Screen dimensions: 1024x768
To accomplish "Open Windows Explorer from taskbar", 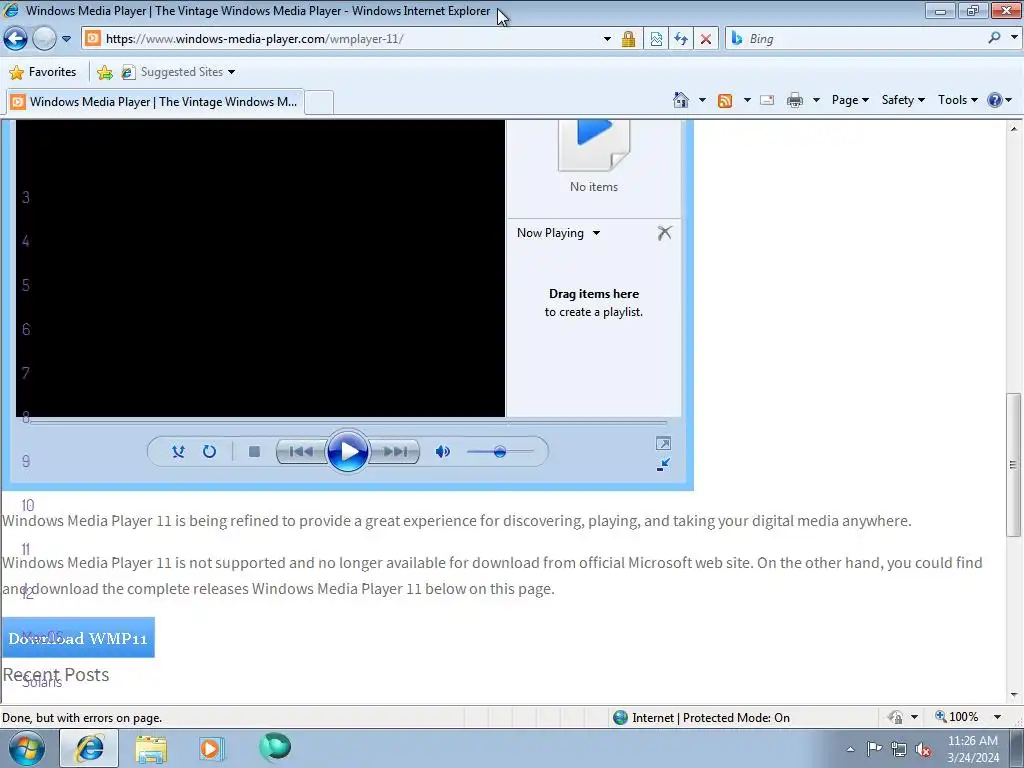I will 151,748.
